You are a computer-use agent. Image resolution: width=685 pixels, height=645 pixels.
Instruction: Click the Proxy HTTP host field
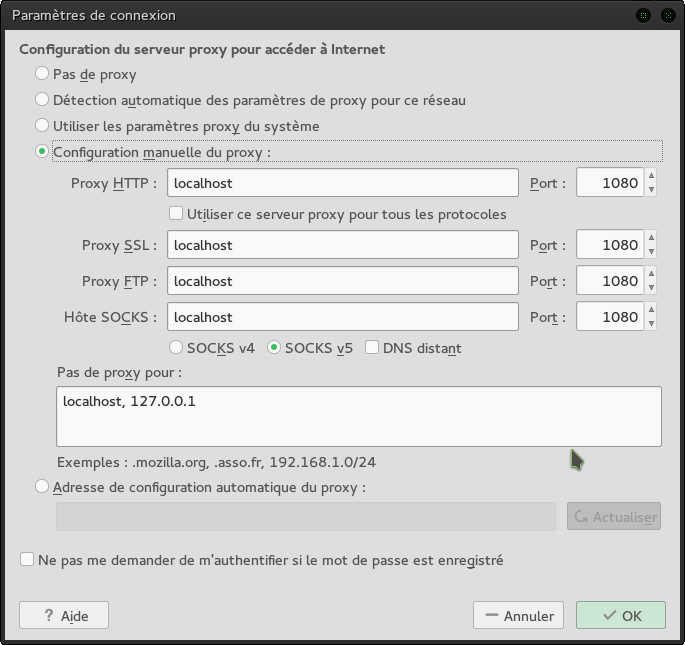click(342, 183)
